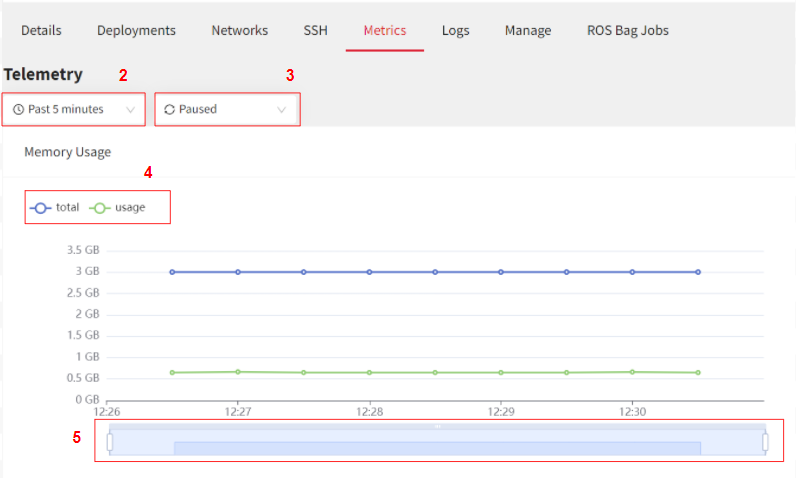Click the Memory Usage panel title

coord(68,152)
